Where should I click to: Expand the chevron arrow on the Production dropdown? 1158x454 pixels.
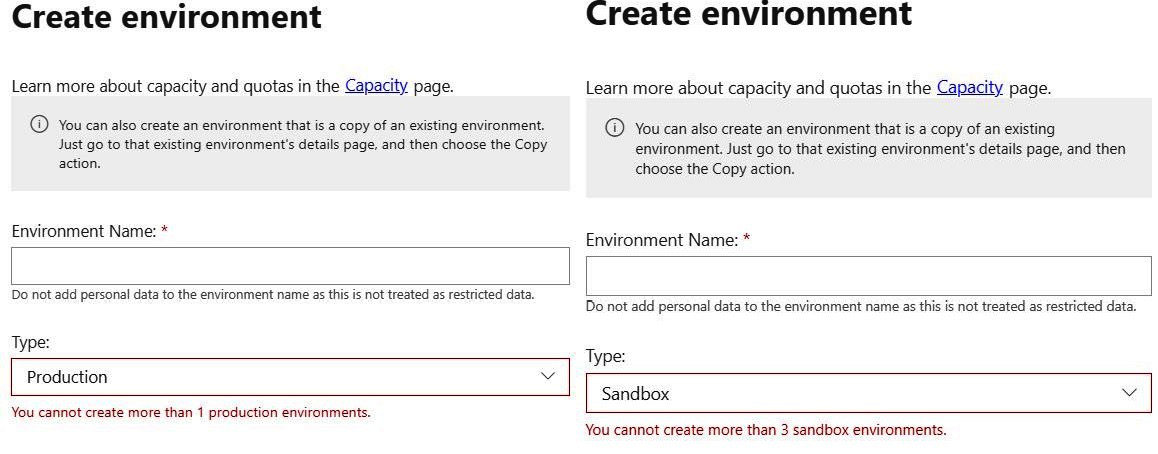[x=548, y=376]
